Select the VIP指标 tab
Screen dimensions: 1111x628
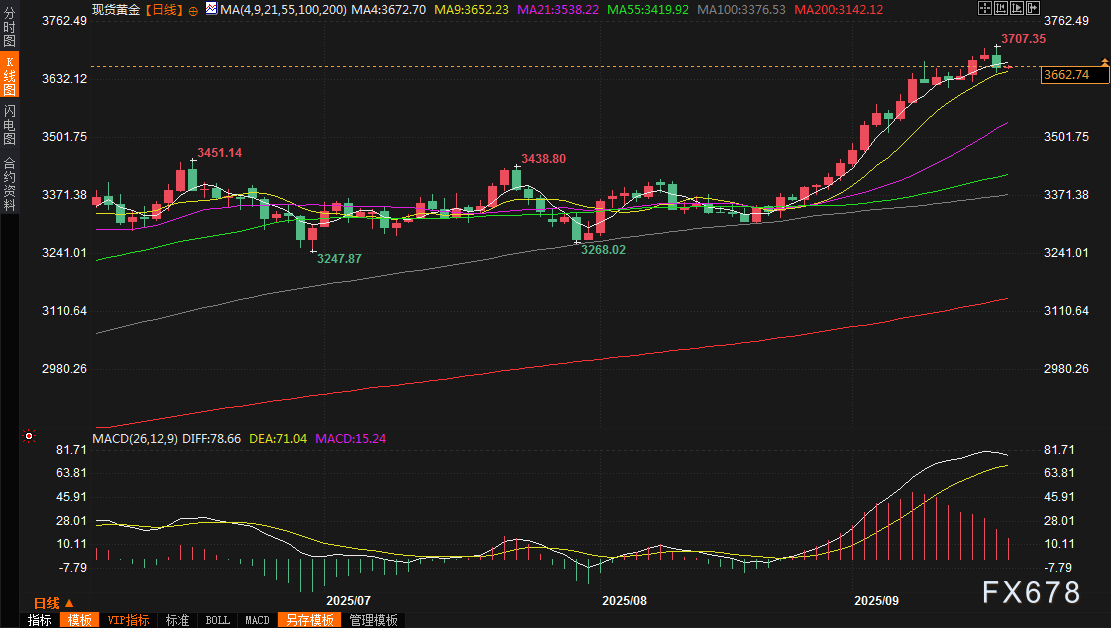click(128, 620)
